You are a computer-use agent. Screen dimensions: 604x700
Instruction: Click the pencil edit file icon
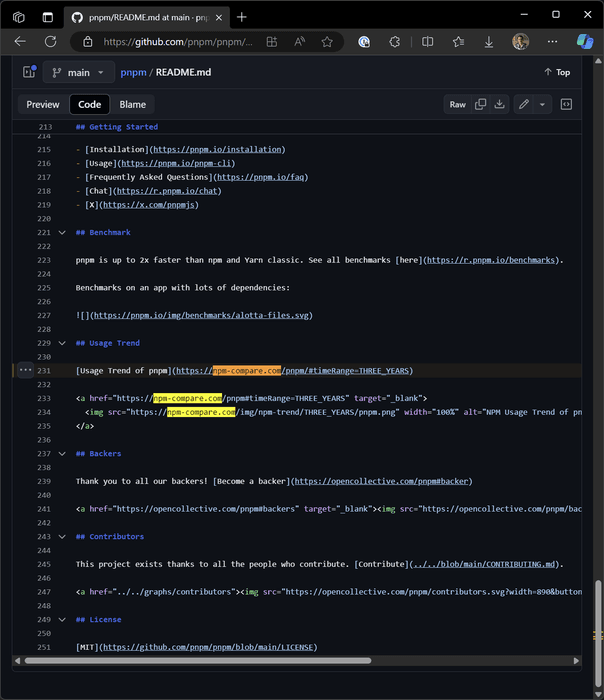tap(523, 104)
